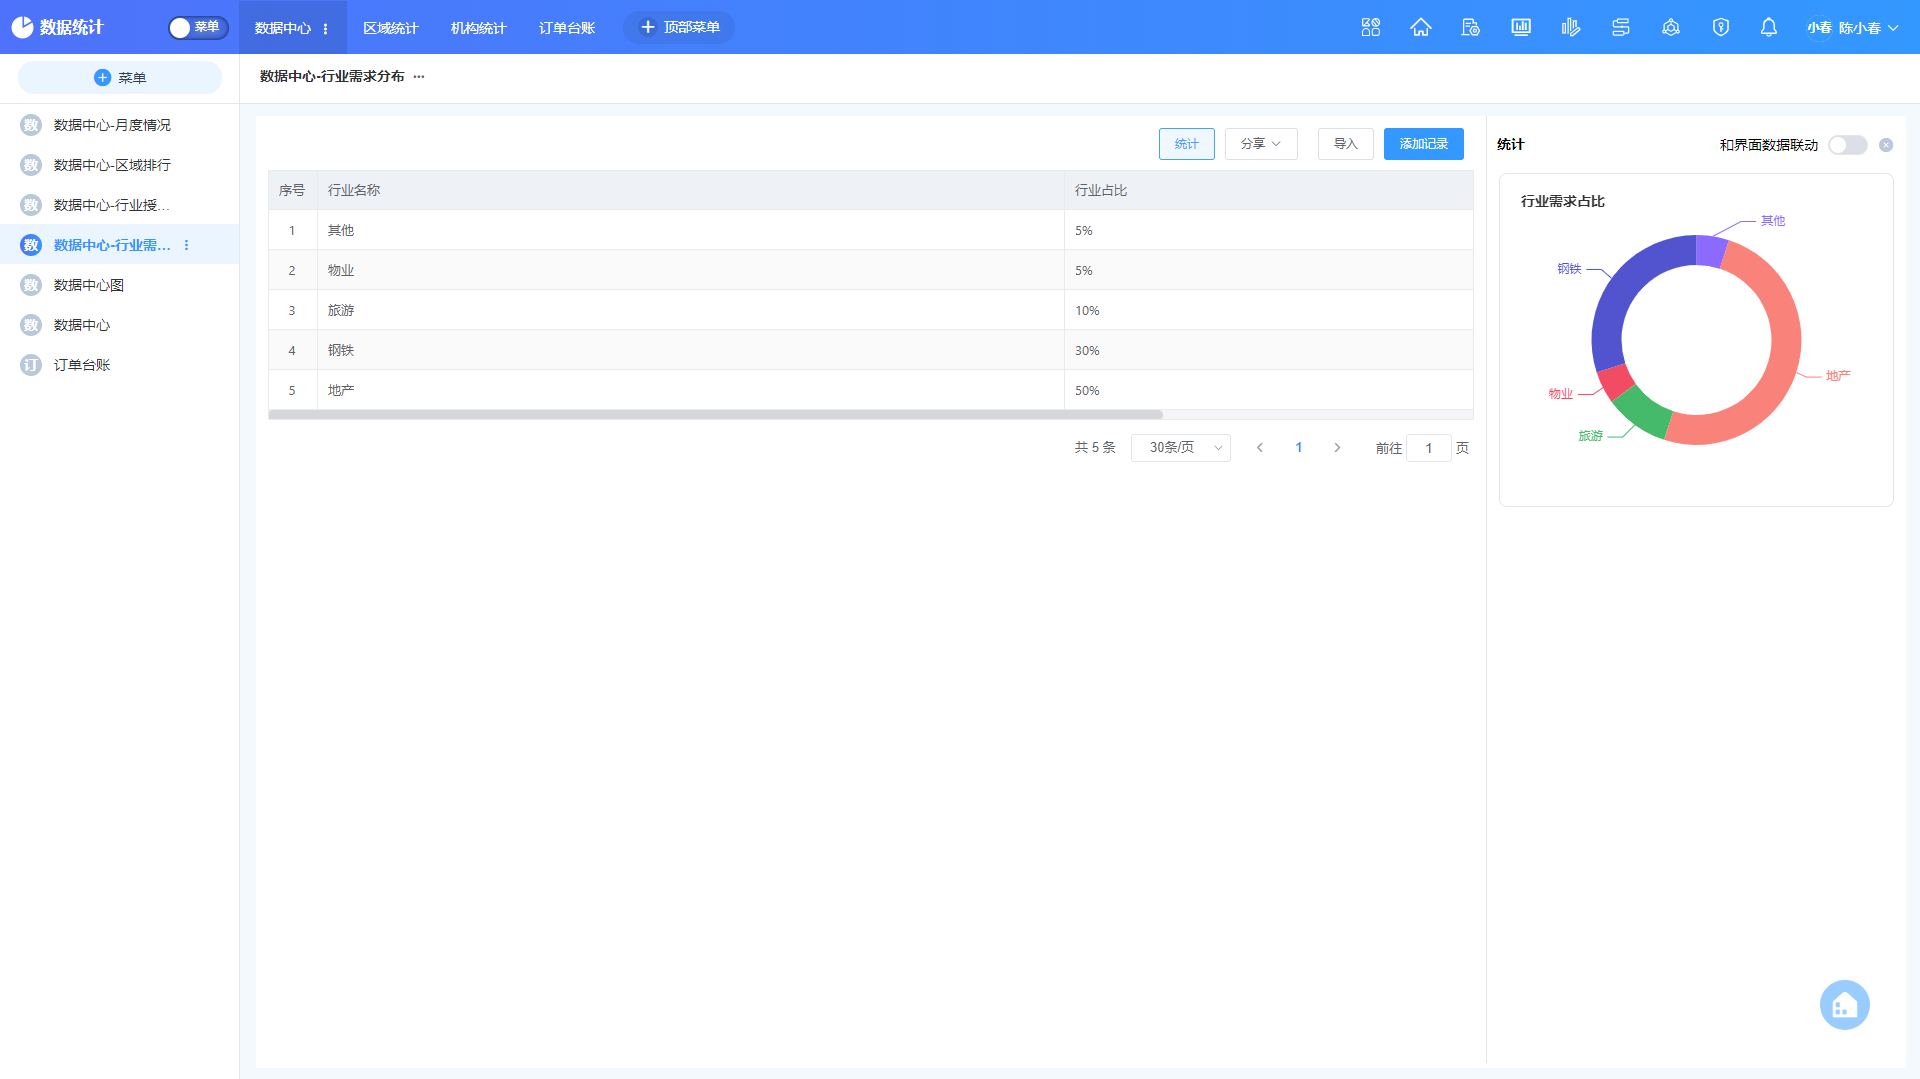Viewport: 1920px width, 1079px height.
Task: Select 数据中心 top tab
Action: (283, 28)
